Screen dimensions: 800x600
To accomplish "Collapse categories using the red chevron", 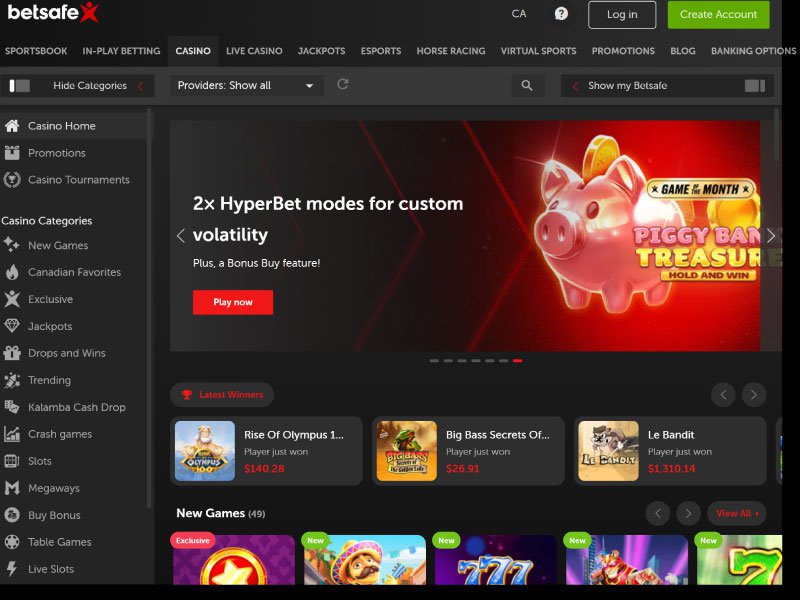I will (x=140, y=86).
